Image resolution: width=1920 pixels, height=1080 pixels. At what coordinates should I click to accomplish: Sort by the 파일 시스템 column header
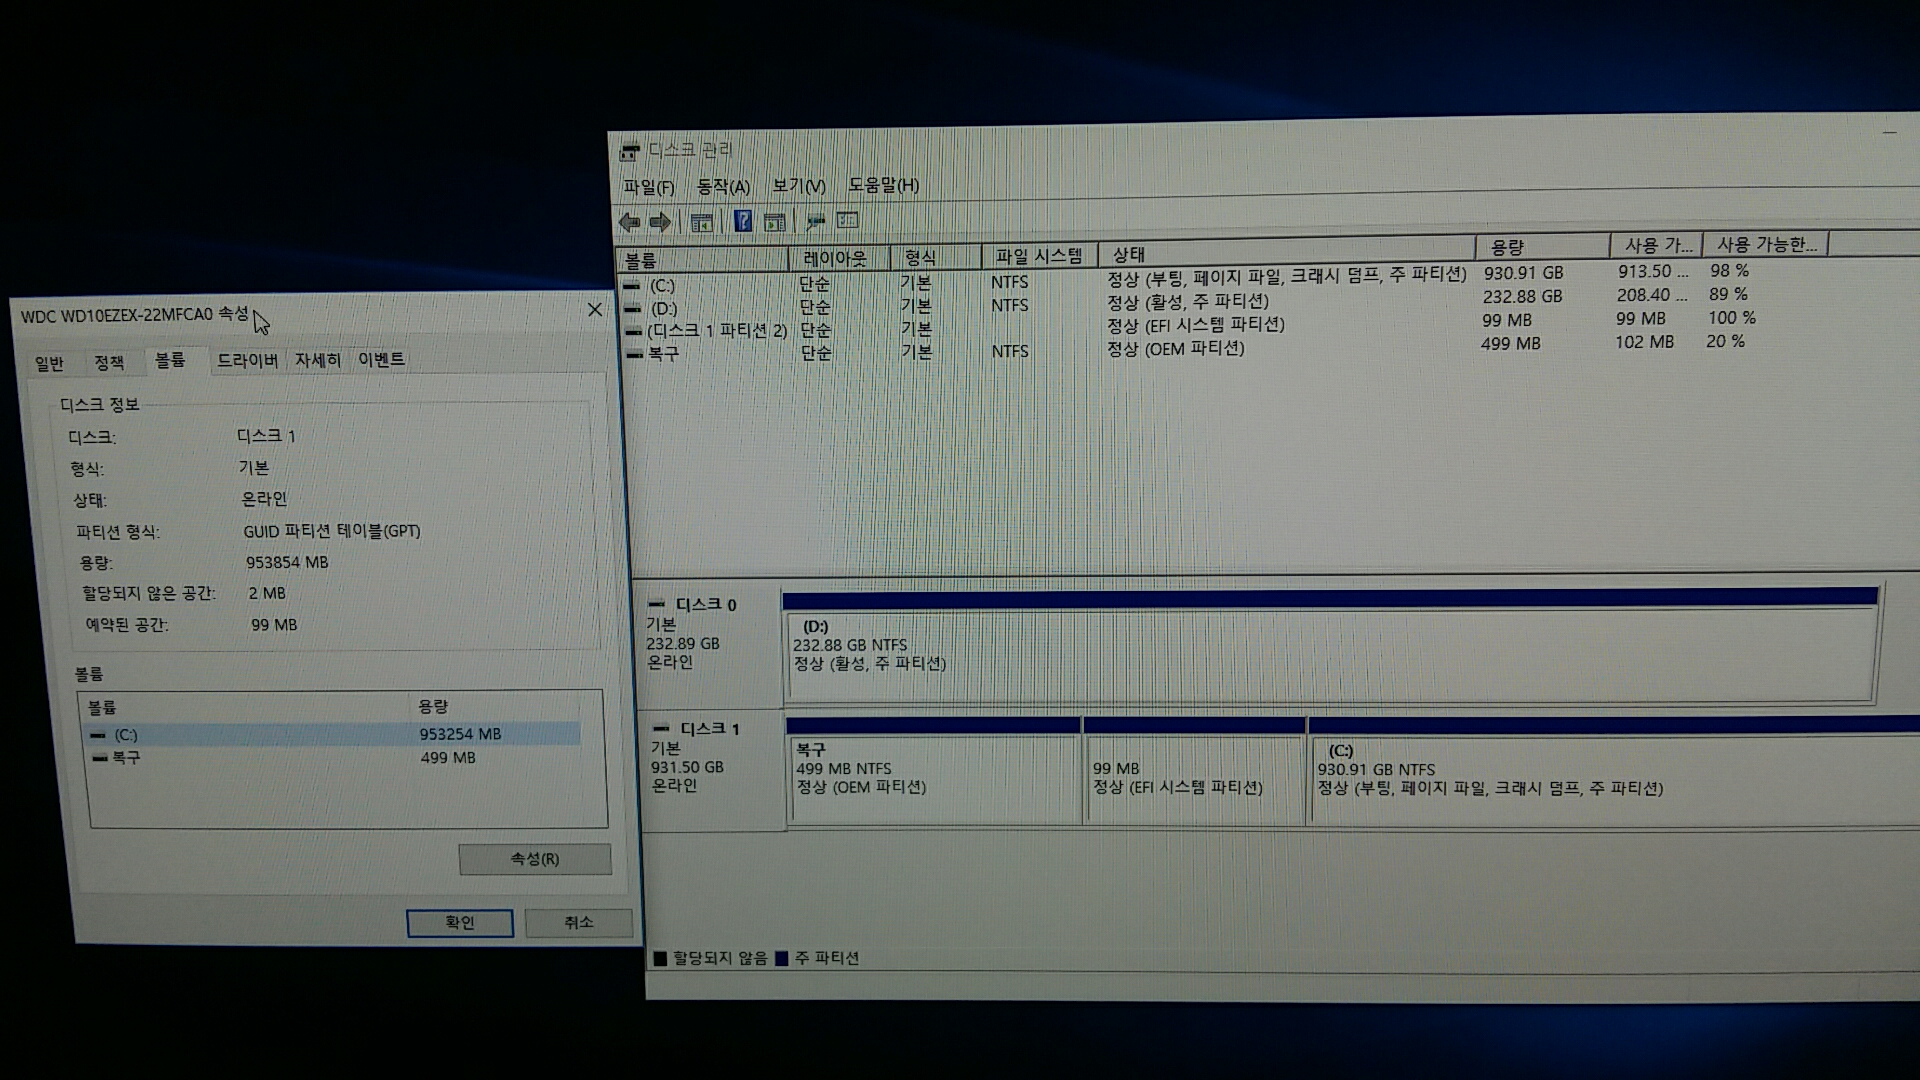tap(1040, 256)
